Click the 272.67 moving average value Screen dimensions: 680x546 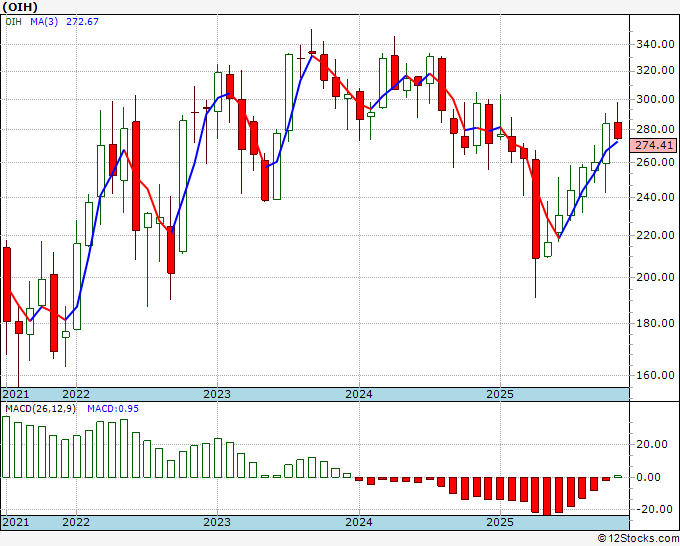[x=82, y=21]
